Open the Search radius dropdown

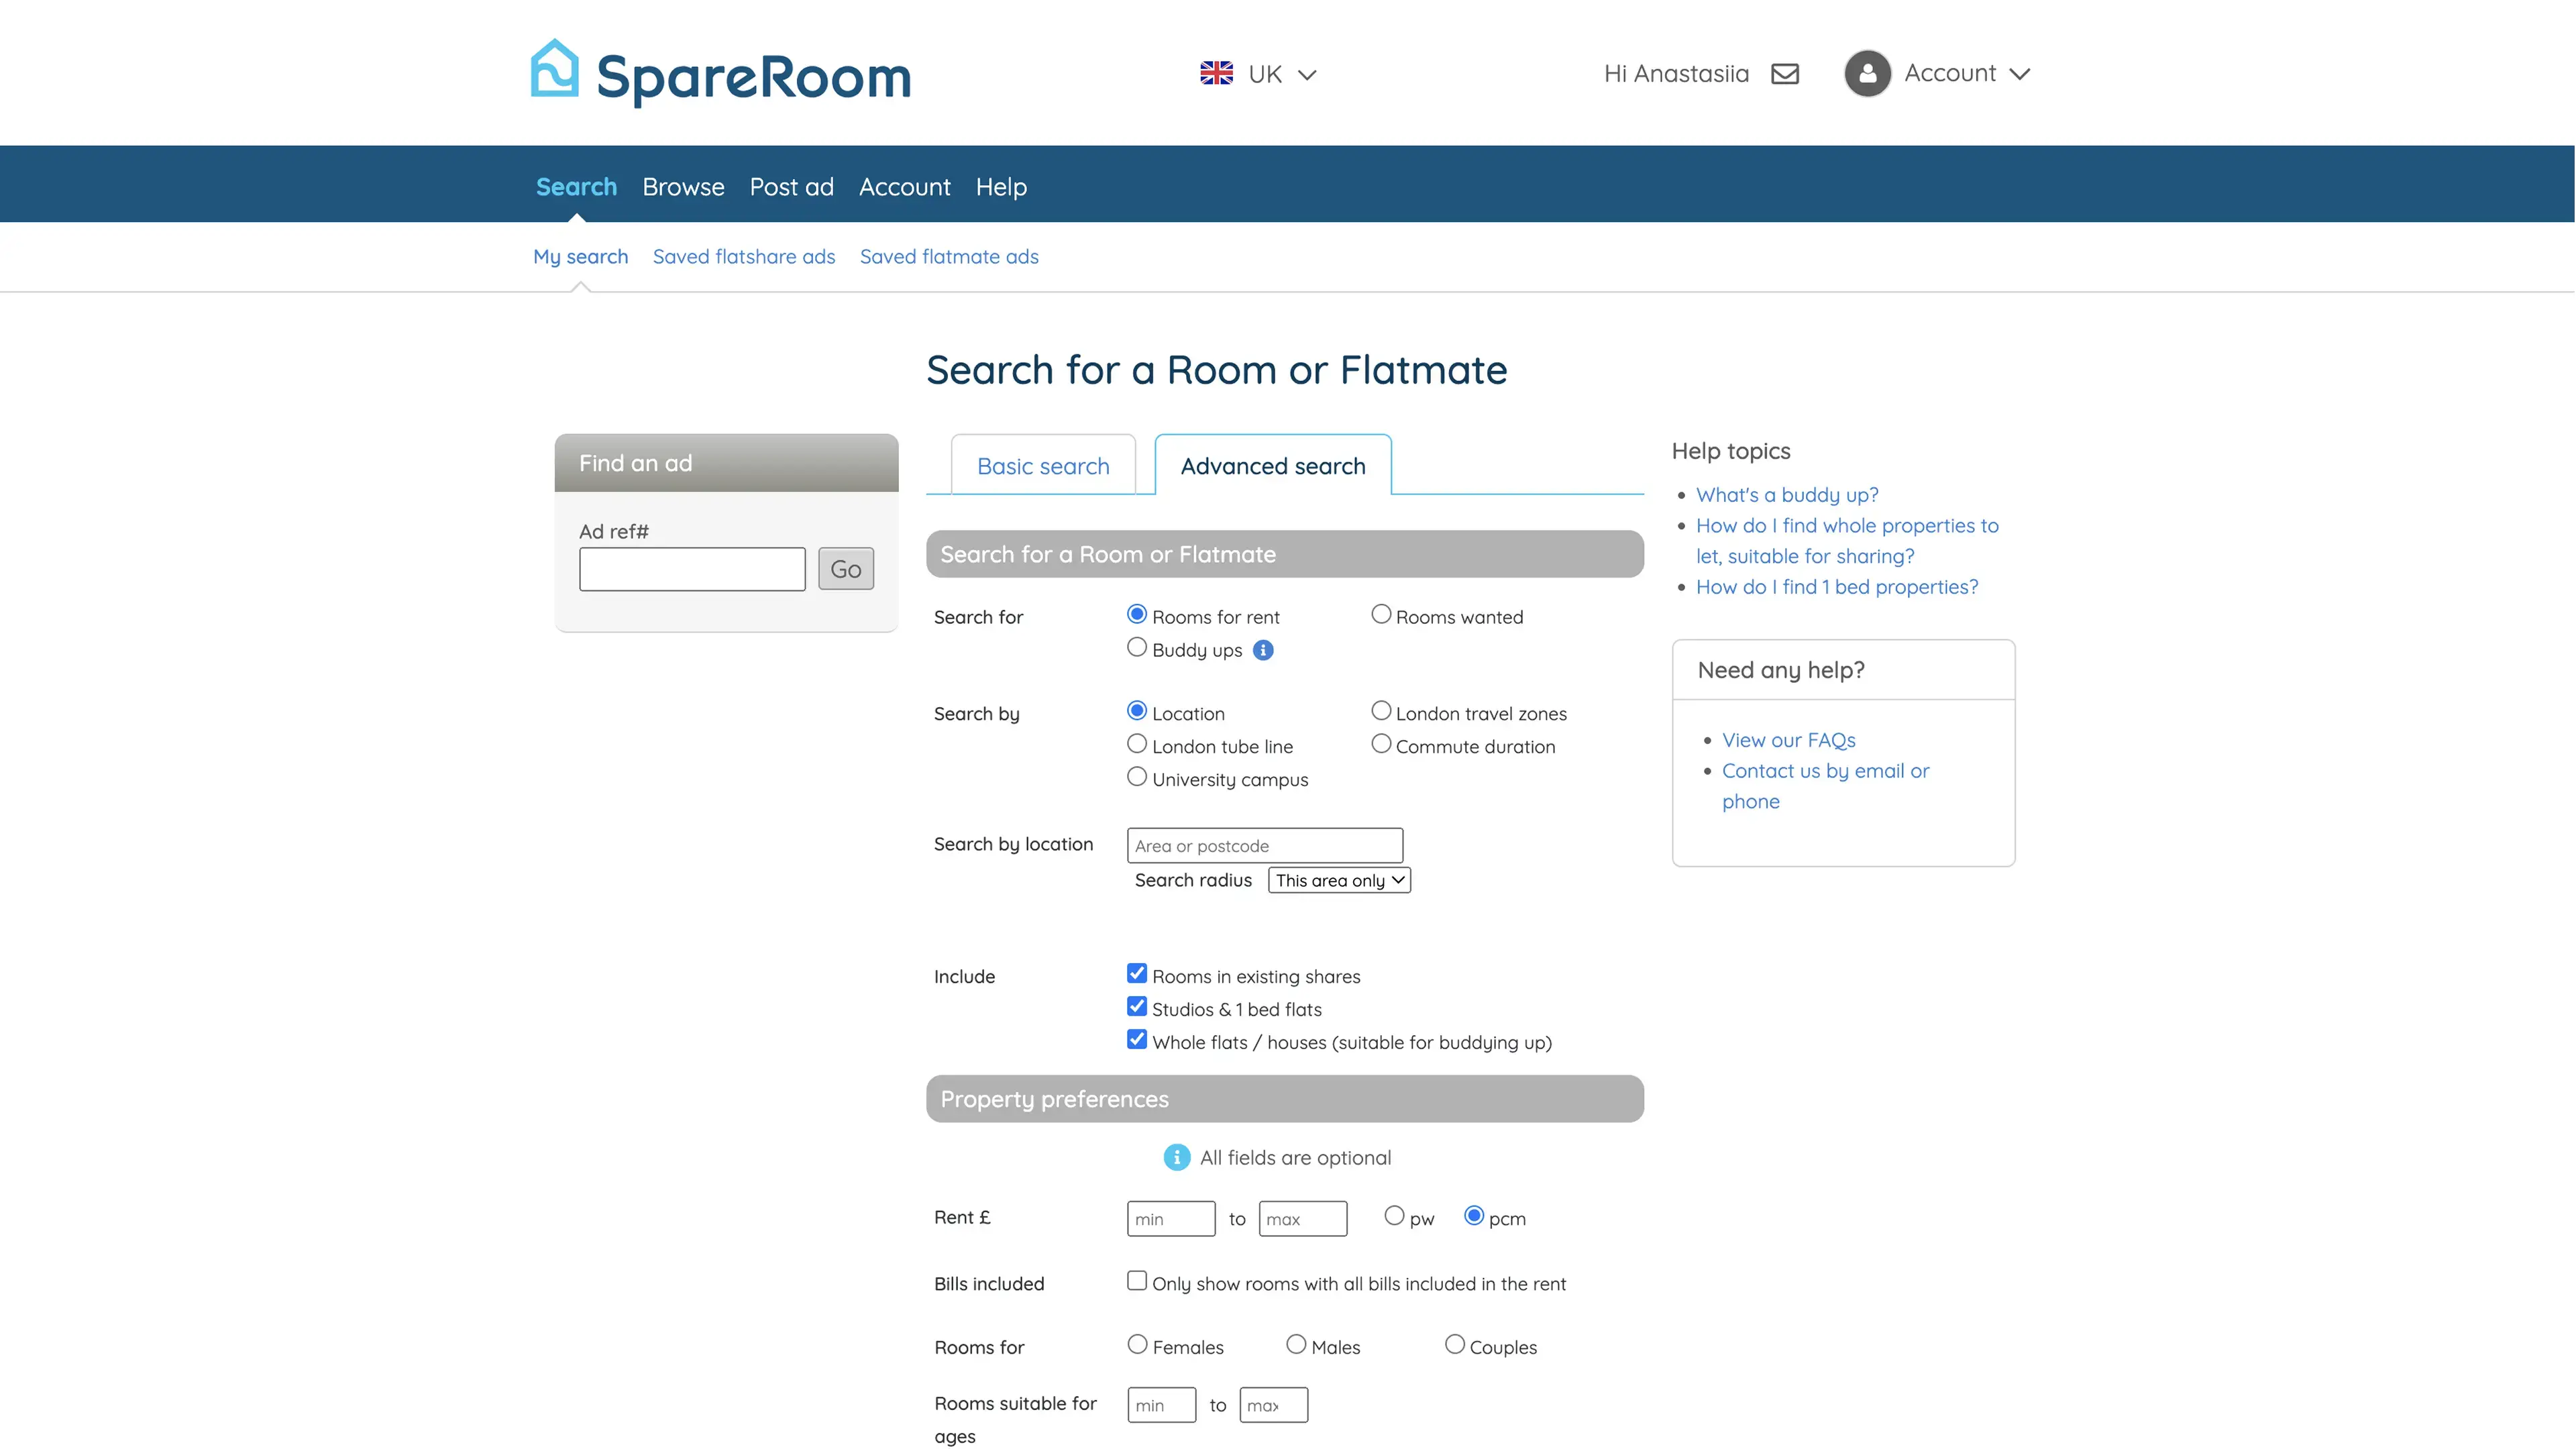[x=1339, y=880]
